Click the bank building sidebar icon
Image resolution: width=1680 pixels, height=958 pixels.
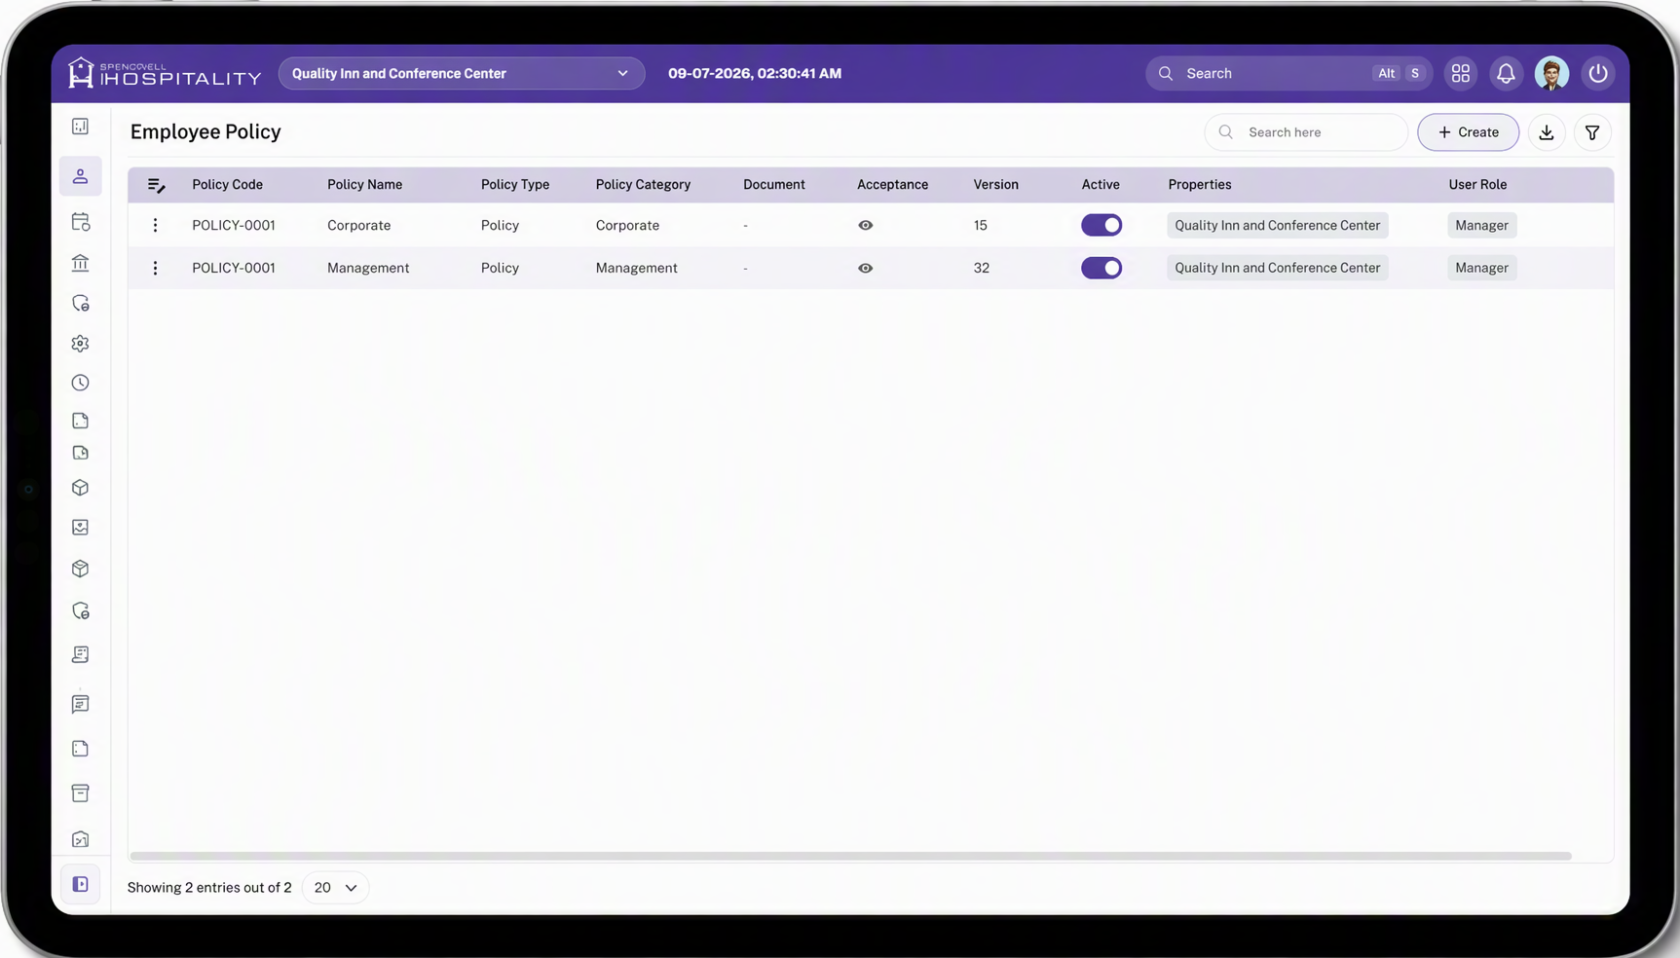click(80, 263)
